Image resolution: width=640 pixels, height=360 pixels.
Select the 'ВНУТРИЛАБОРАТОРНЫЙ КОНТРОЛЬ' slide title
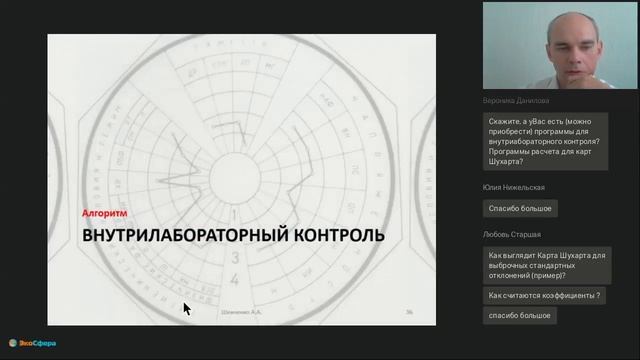(233, 235)
